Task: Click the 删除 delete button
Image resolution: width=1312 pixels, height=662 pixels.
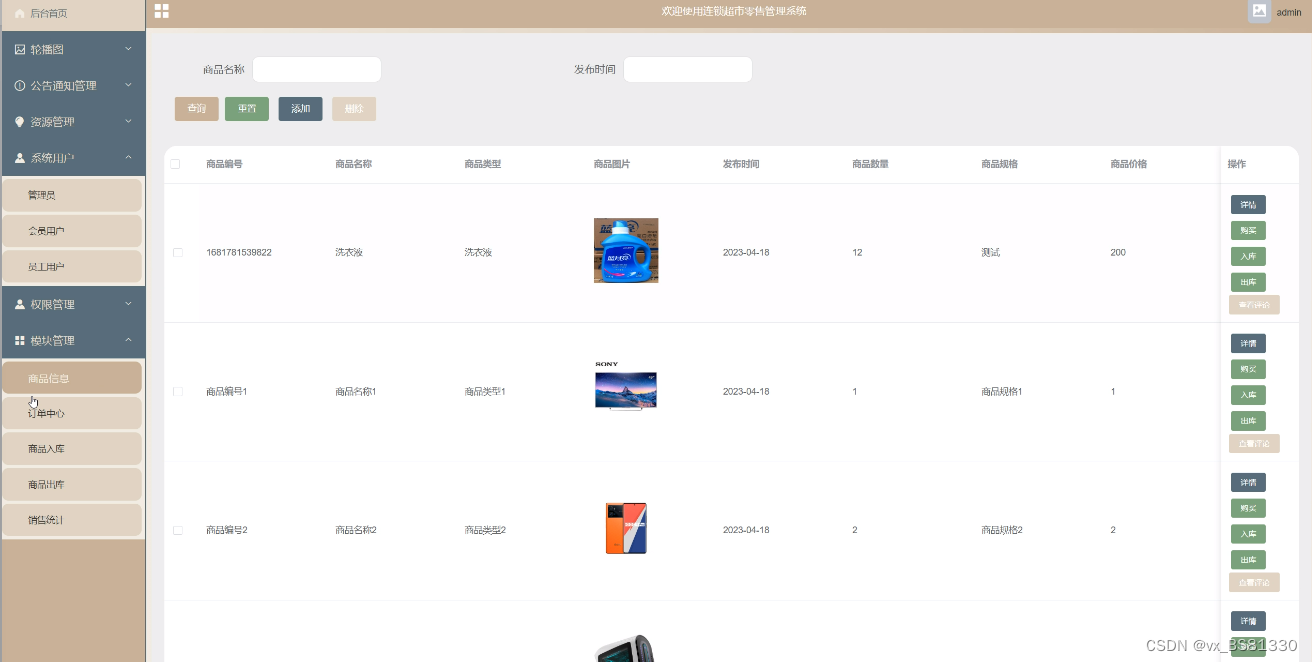Action: click(x=354, y=109)
